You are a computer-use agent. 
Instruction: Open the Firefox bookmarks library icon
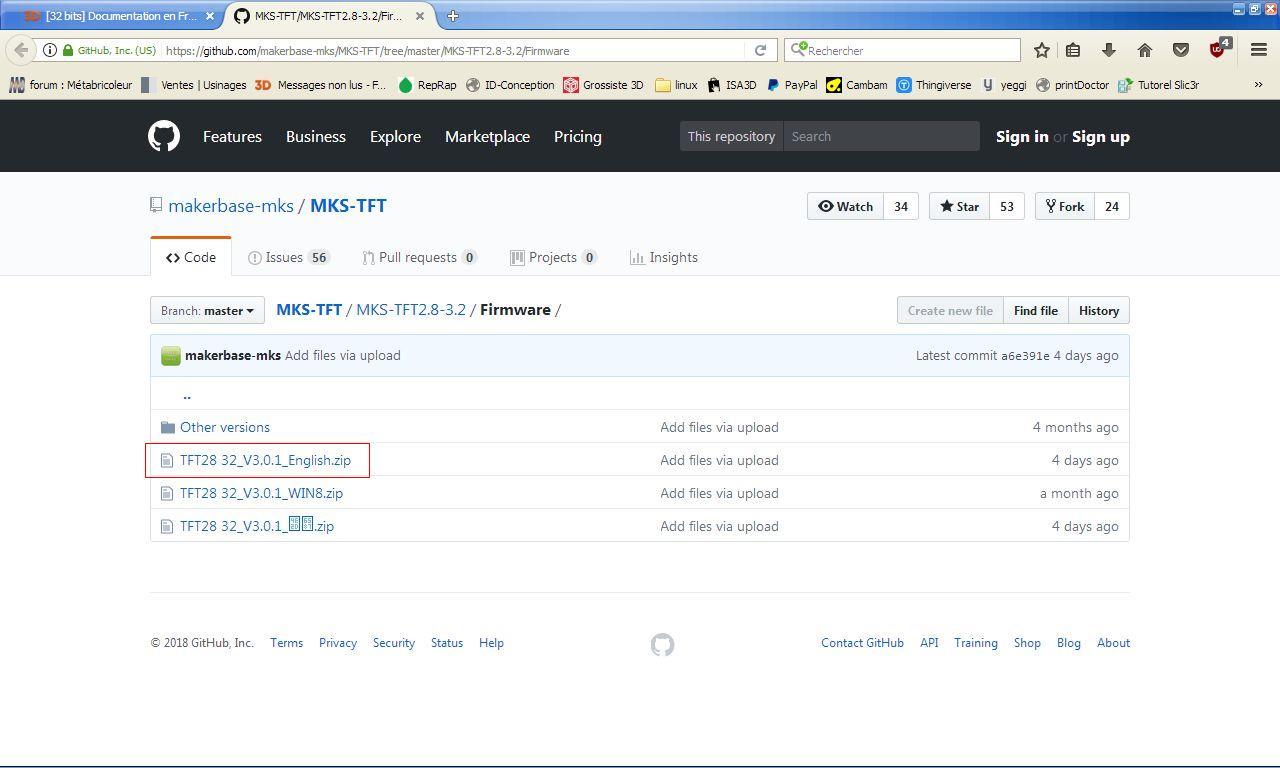point(1073,50)
